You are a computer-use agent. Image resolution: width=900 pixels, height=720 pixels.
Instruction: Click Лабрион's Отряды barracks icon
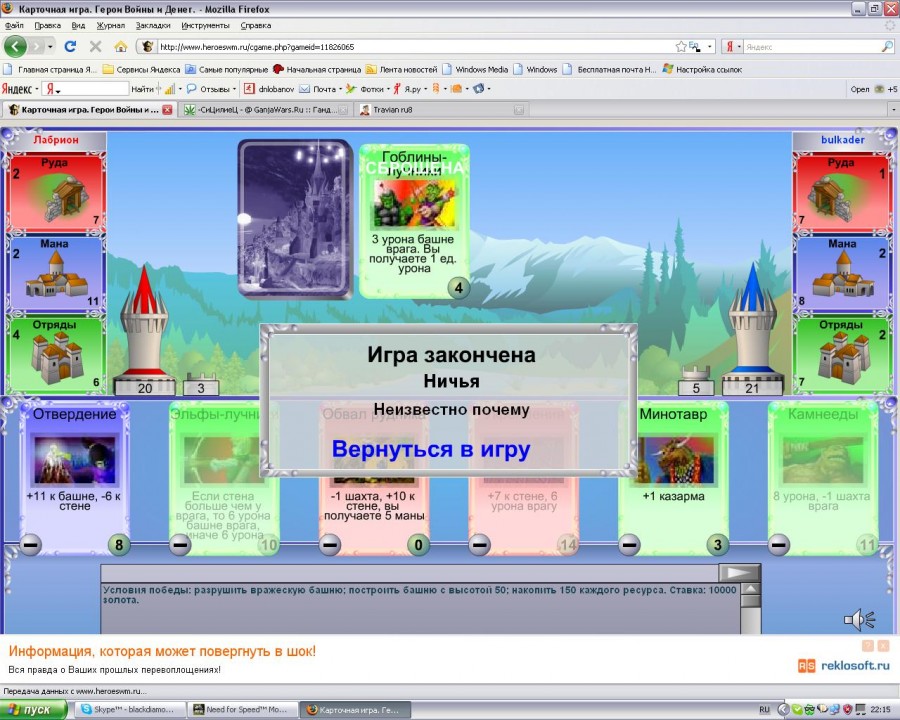[x=57, y=357]
